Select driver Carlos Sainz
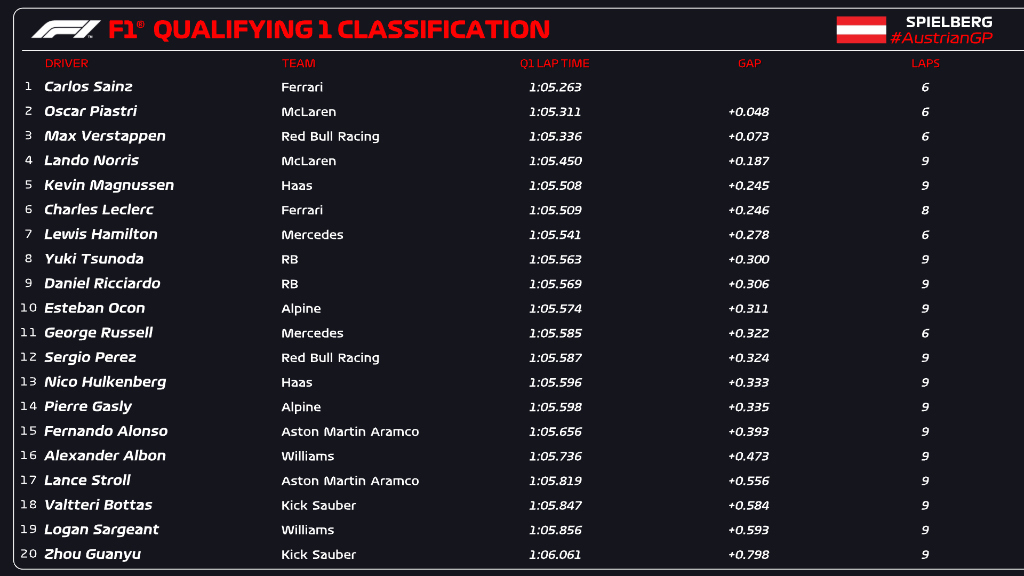Image resolution: width=1024 pixels, height=576 pixels. (88, 87)
